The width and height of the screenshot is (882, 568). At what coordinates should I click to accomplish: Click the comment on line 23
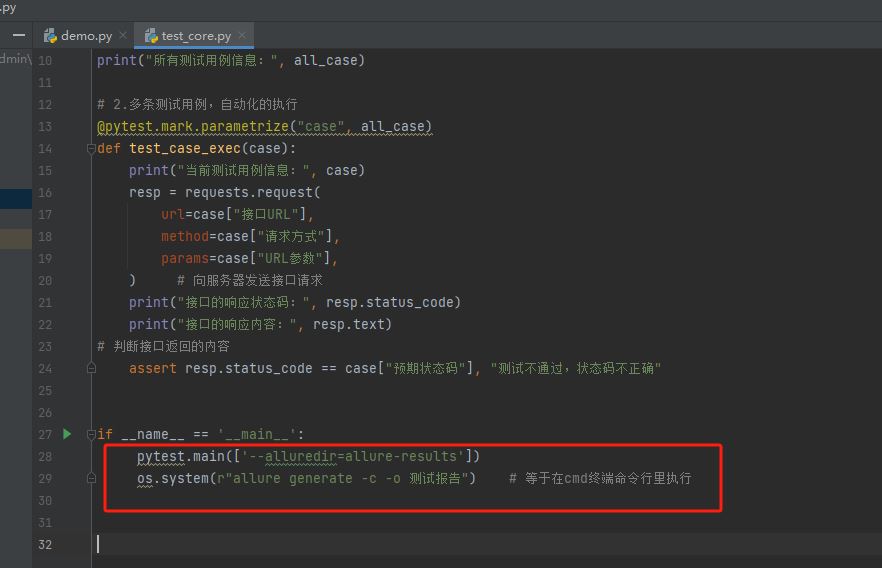163,346
